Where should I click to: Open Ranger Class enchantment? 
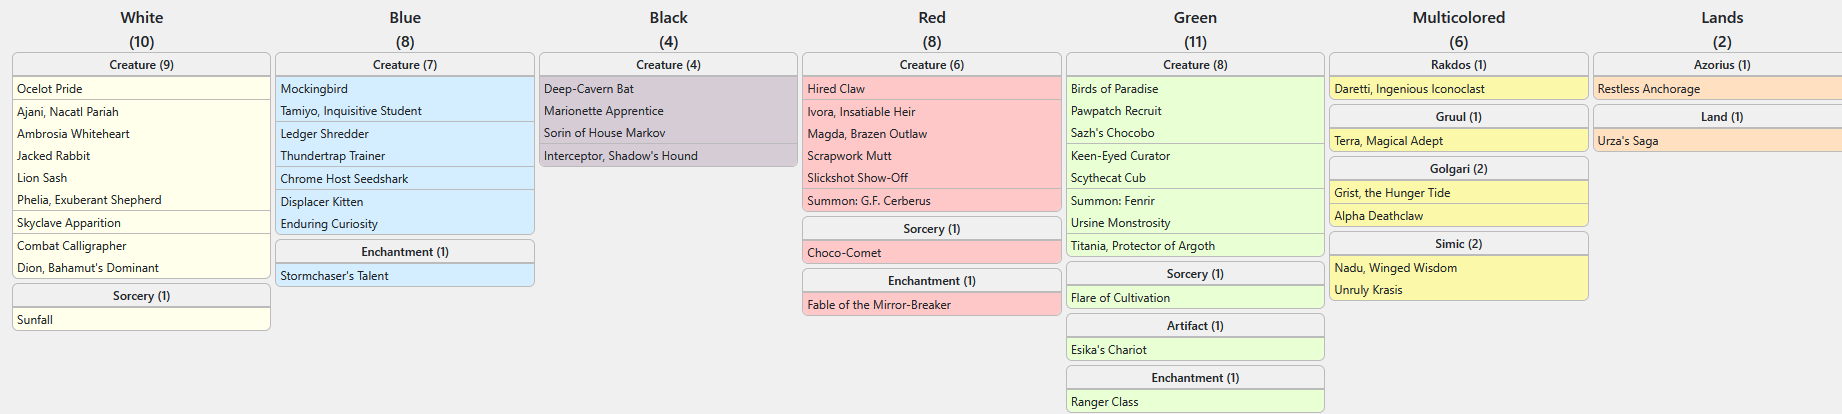(x=1104, y=402)
